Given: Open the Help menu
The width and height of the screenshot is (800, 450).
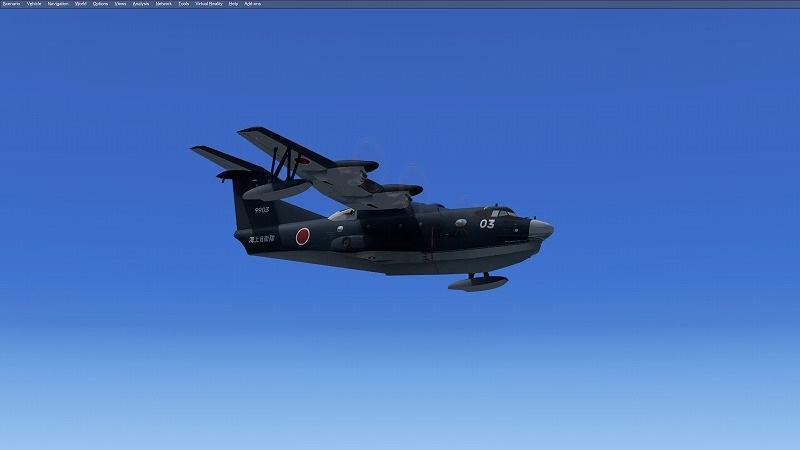Looking at the screenshot, I should coord(233,4).
